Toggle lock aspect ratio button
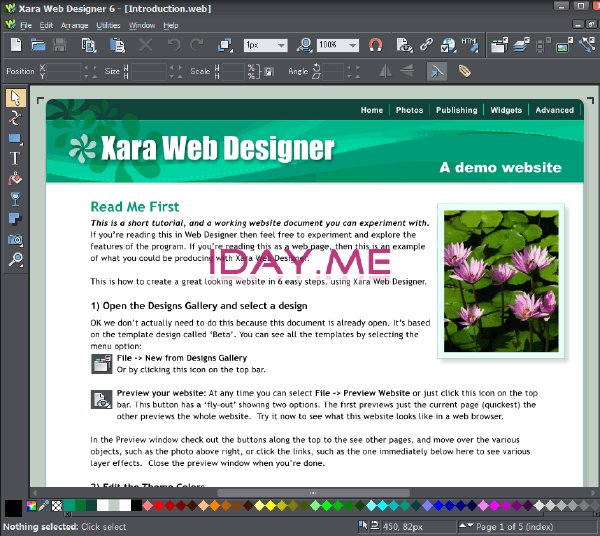 click(x=269, y=72)
